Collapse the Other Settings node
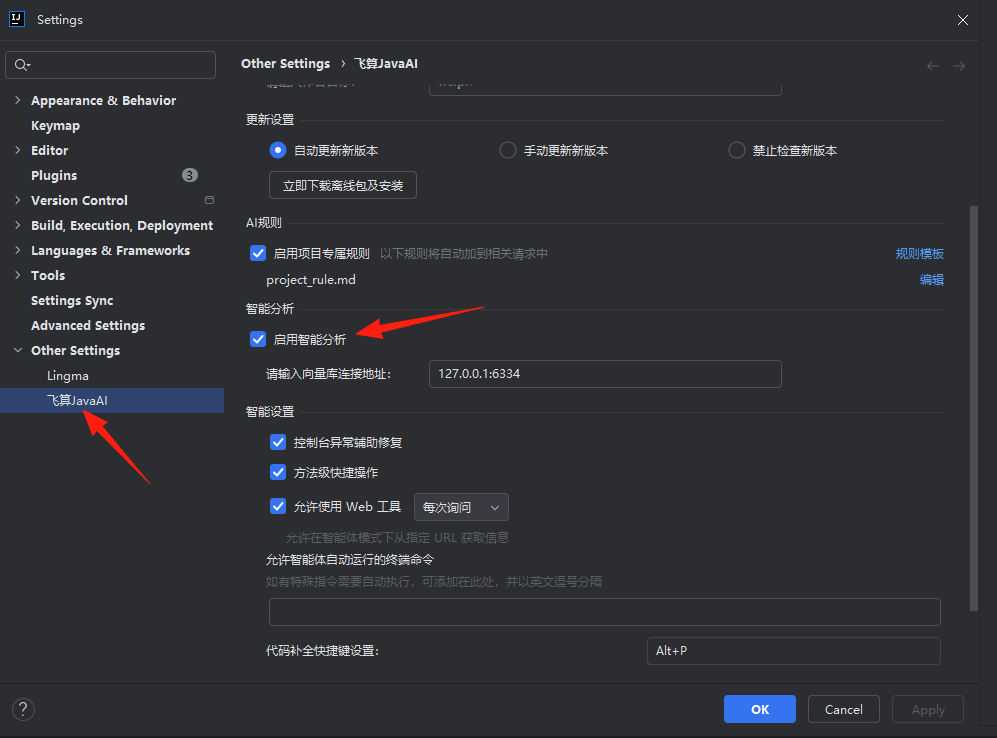Screen dimensions: 997x738 [x=18, y=350]
